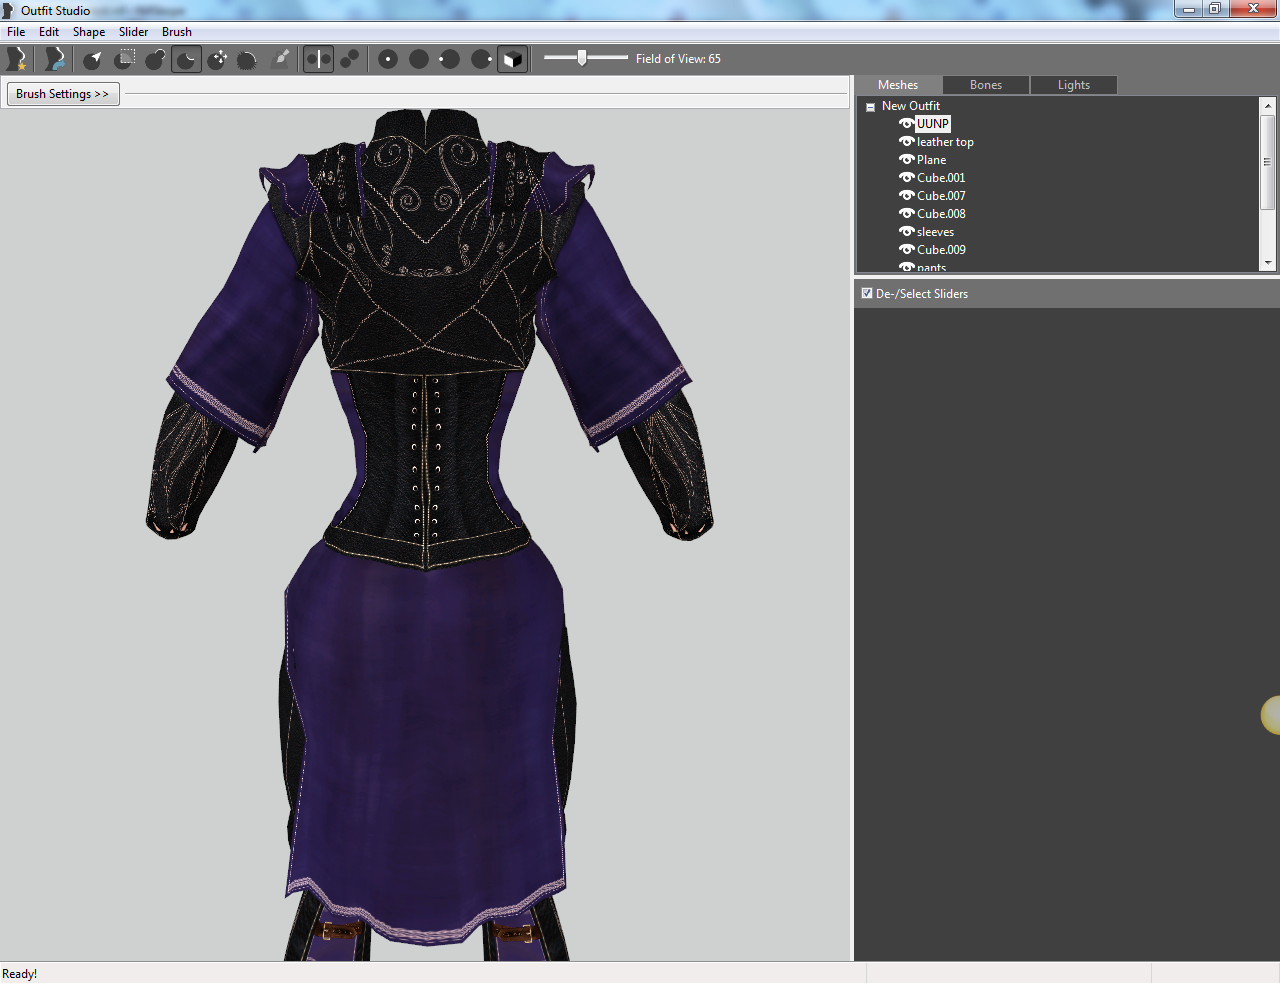This screenshot has width=1280, height=984.
Task: Select the New Outfit root label
Action: (x=911, y=106)
